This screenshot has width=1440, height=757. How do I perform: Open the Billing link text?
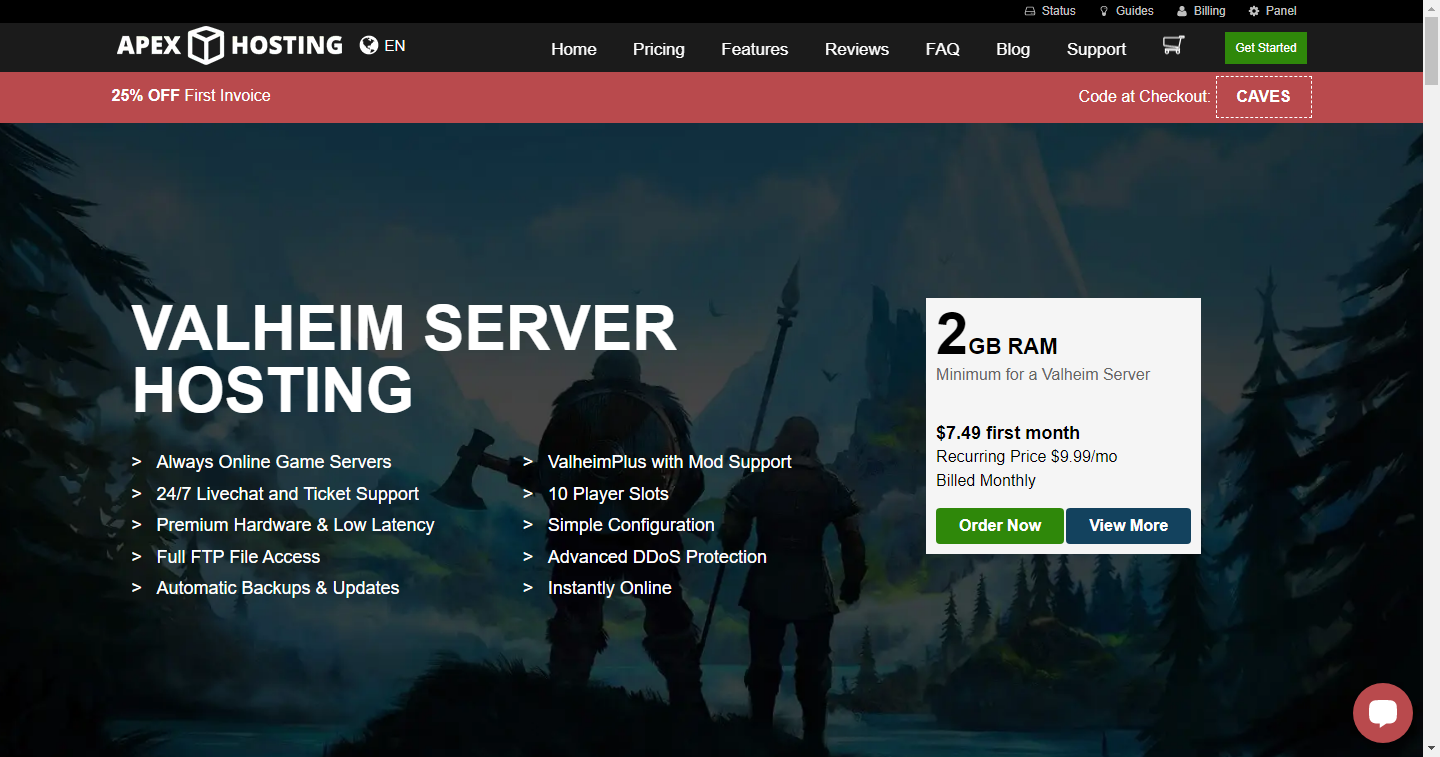tap(1210, 11)
